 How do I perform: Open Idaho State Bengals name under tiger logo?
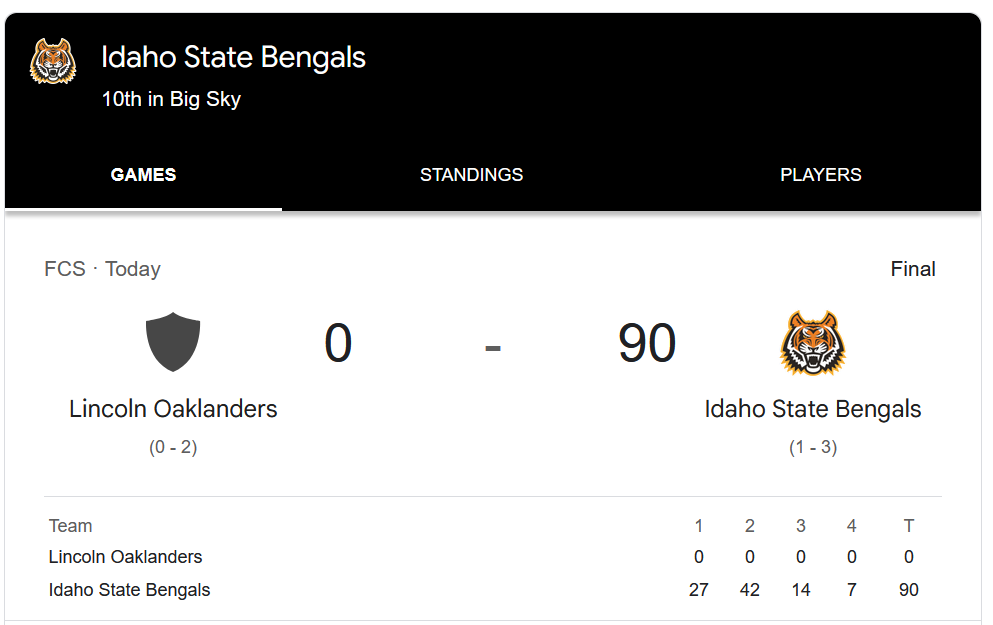tap(813, 409)
